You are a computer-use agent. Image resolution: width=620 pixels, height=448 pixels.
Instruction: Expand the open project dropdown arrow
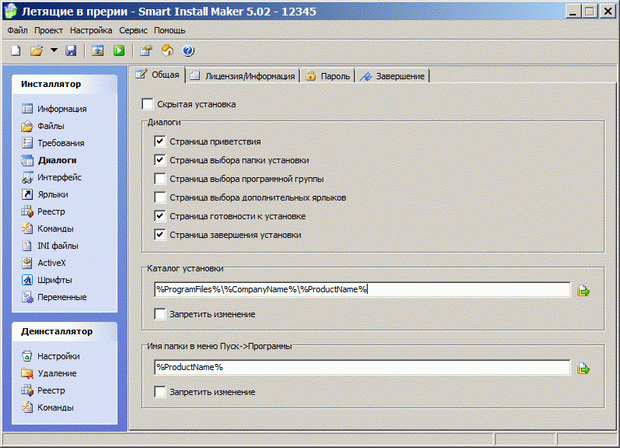tap(53, 50)
